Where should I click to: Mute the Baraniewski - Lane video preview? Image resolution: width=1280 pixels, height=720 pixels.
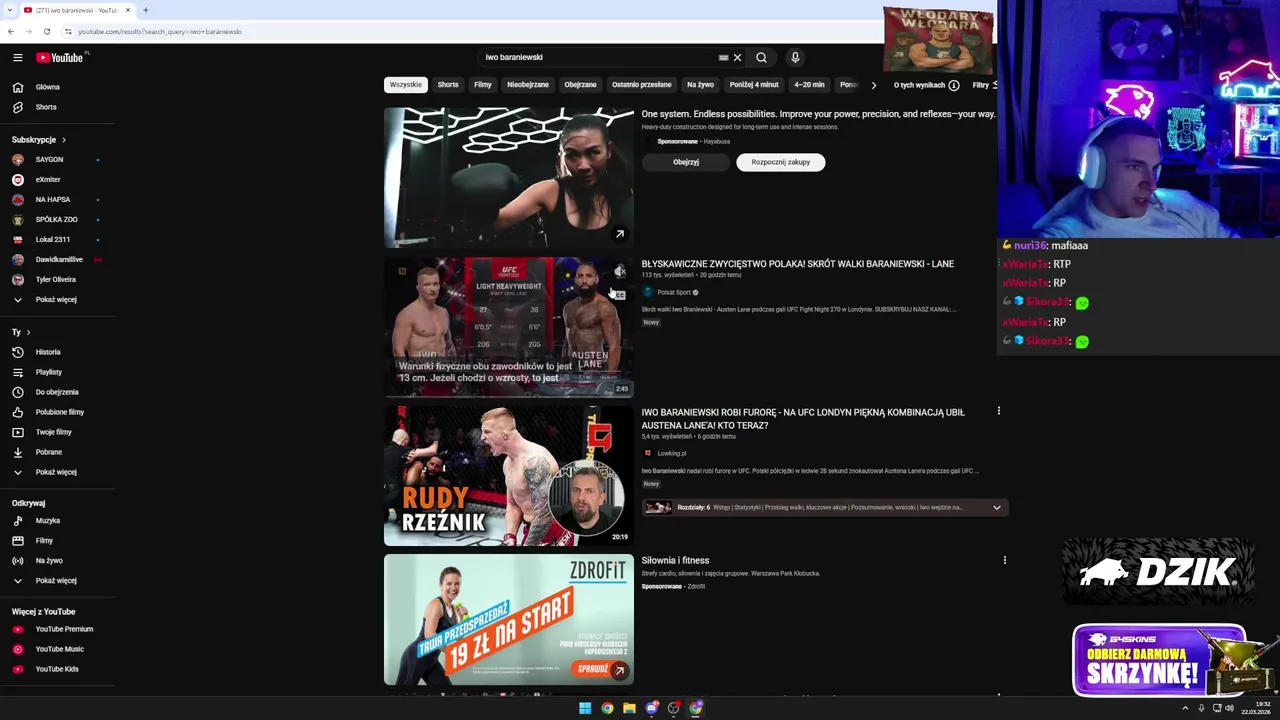tap(620, 271)
